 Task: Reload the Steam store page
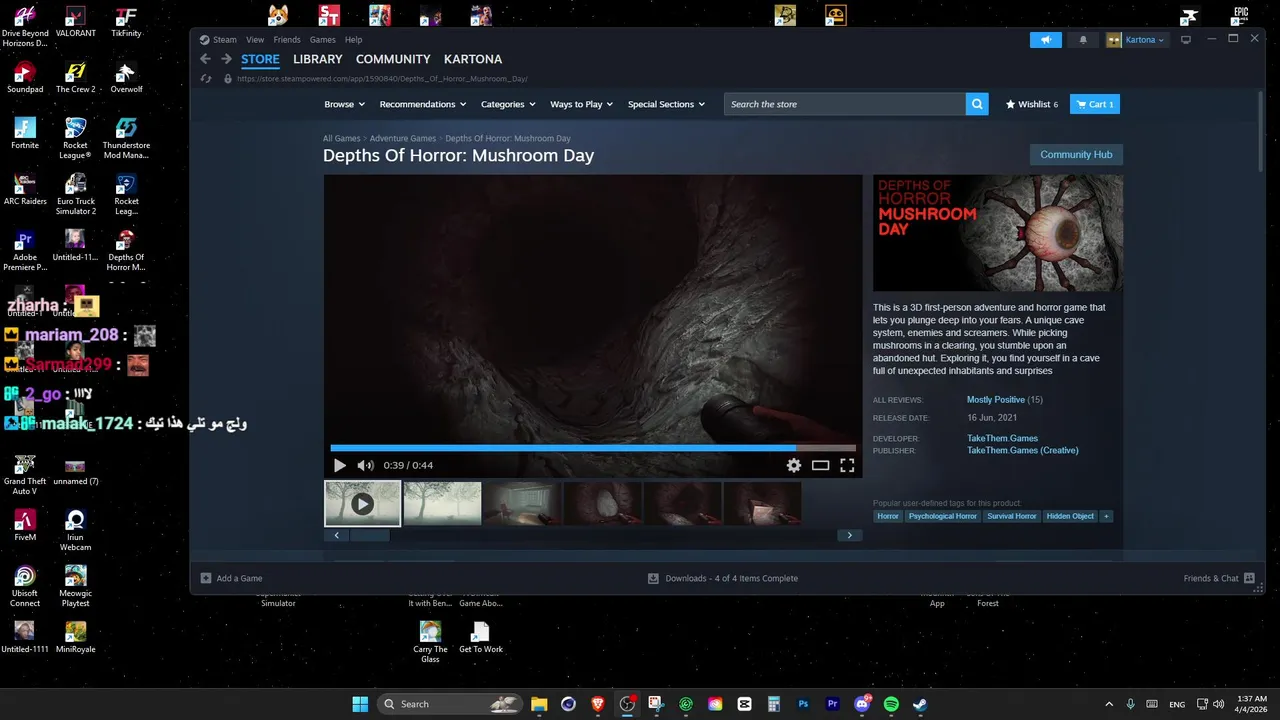(206, 78)
